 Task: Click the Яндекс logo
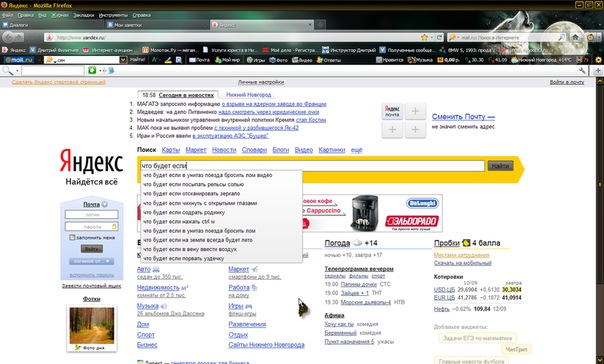point(91,161)
